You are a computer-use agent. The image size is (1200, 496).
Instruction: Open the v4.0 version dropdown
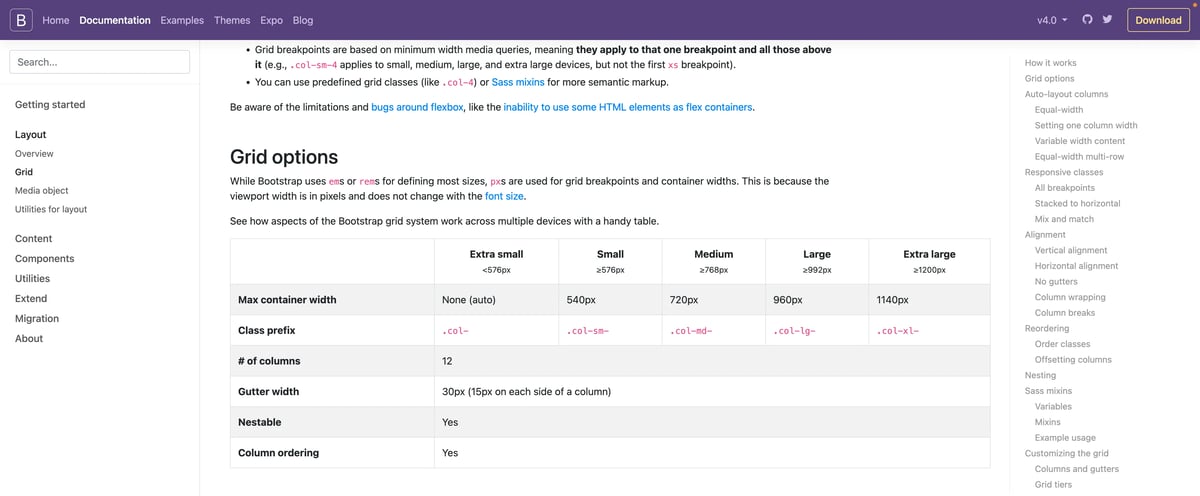1052,20
